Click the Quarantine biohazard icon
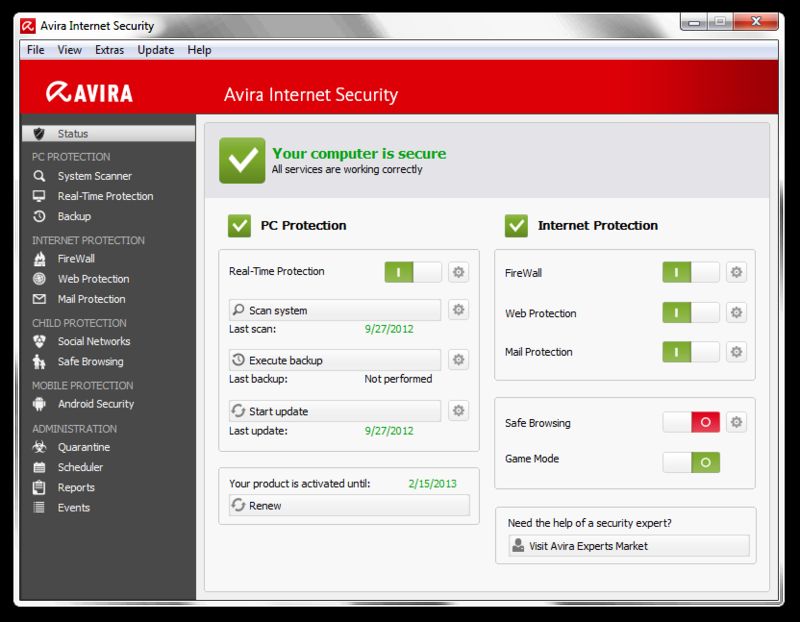Screen dimensions: 800x622 click(x=39, y=447)
